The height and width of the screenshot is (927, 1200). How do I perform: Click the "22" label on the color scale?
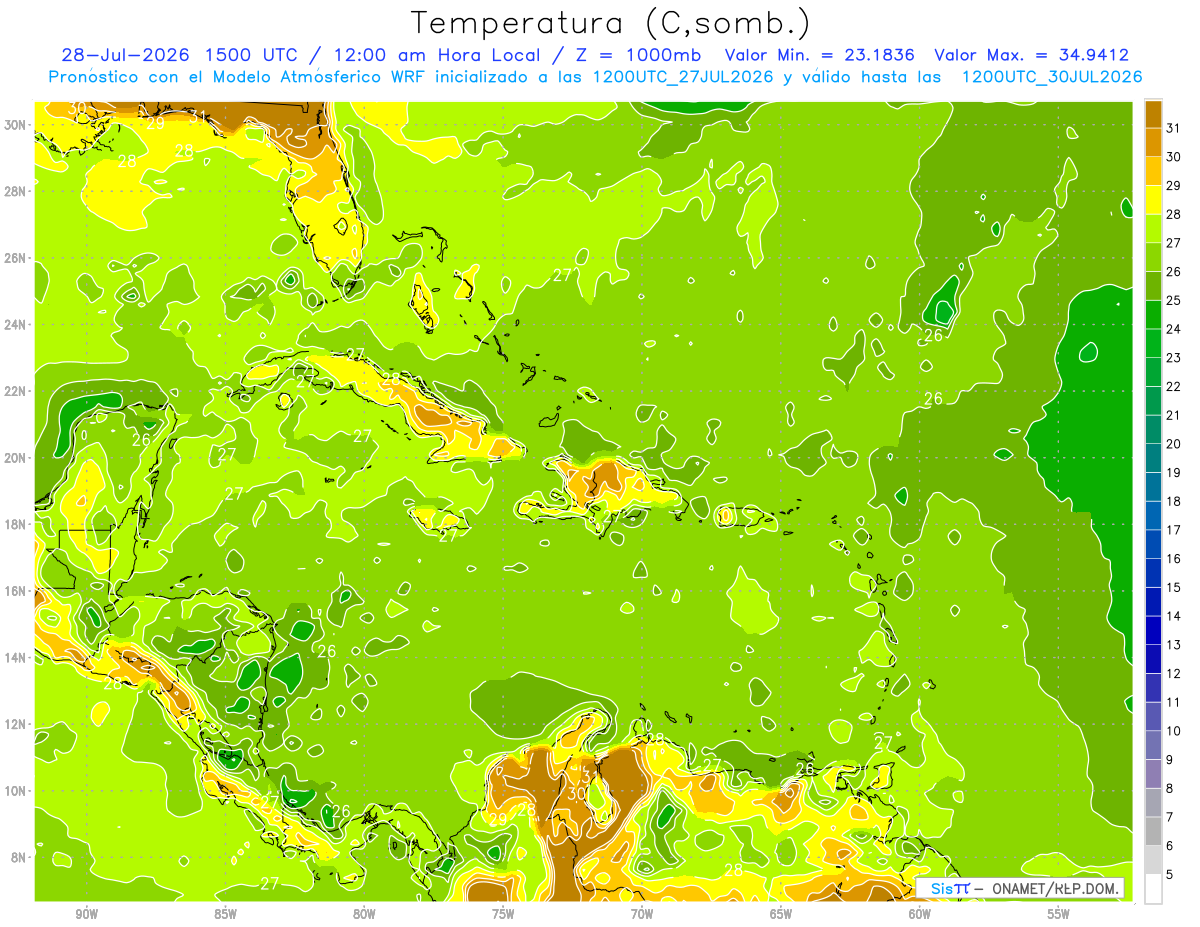tap(1174, 386)
